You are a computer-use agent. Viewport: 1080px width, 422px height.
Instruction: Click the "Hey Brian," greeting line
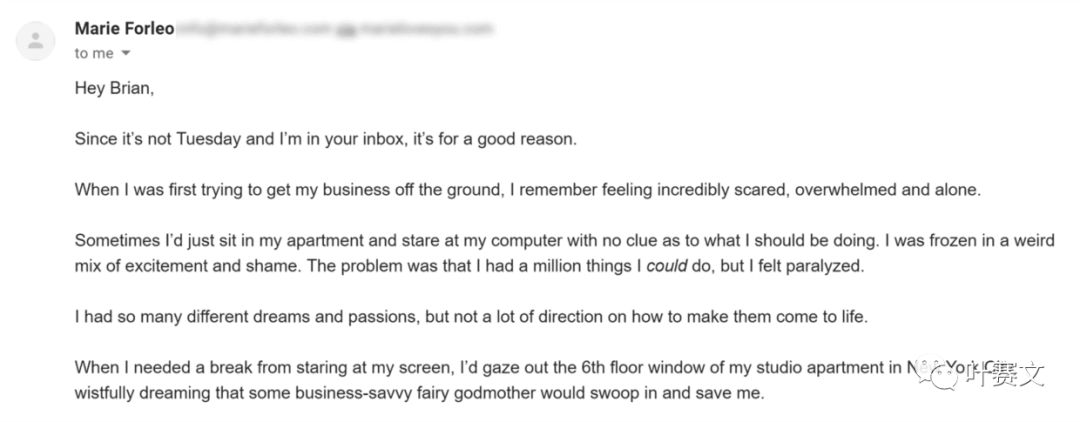pyautogui.click(x=114, y=90)
